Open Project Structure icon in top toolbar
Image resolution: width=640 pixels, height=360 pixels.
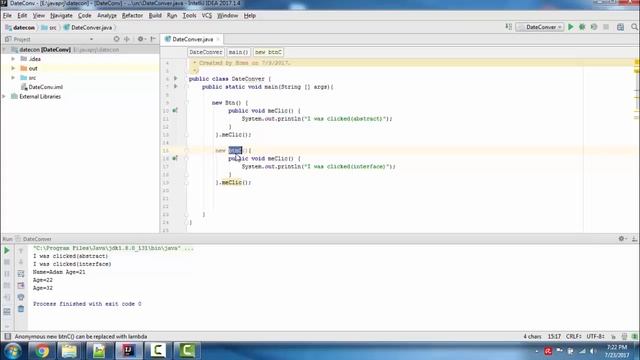click(x=620, y=27)
